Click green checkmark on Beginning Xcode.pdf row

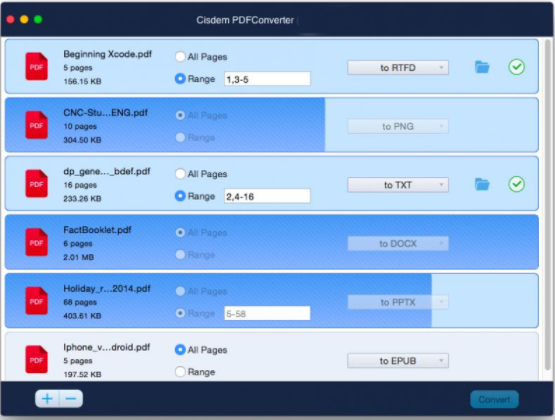tap(516, 67)
